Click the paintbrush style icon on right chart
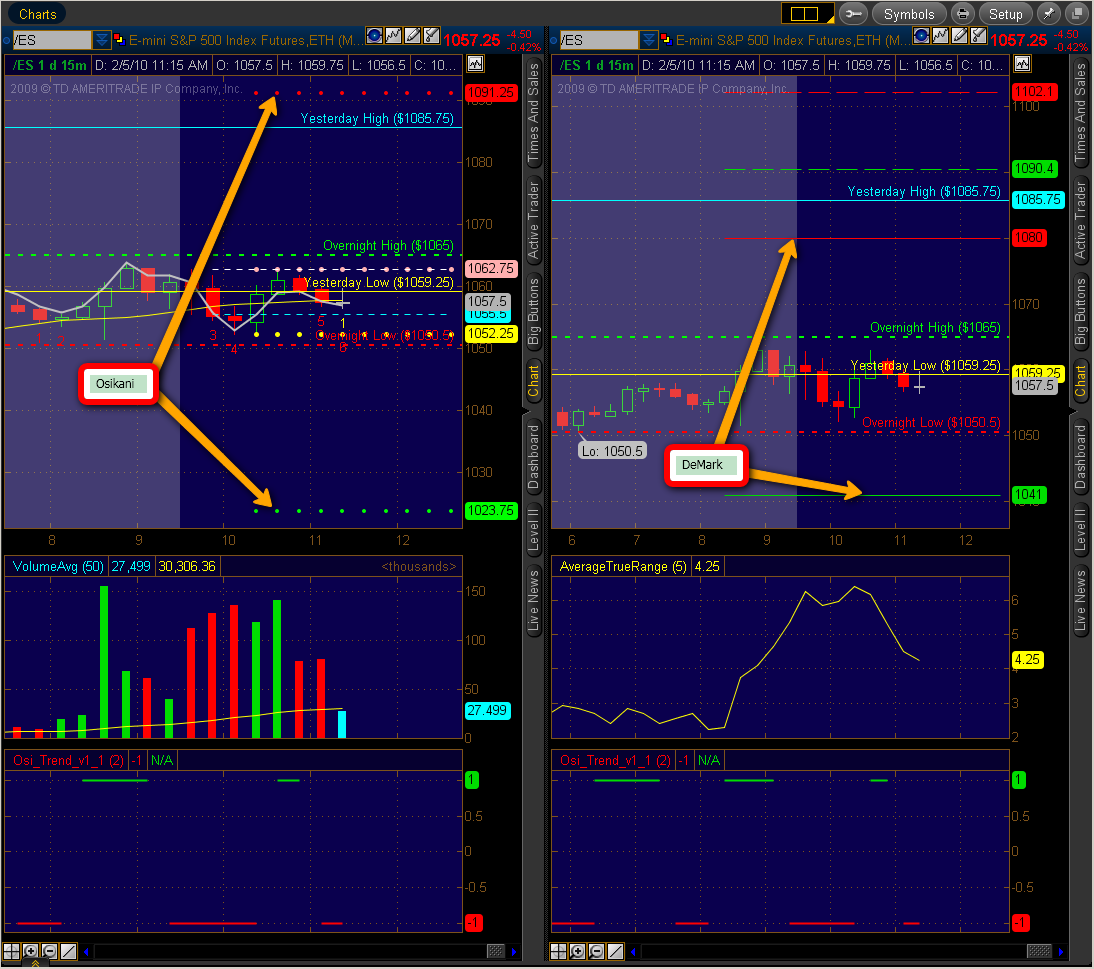Viewport: 1094px width, 969px height. point(979,35)
